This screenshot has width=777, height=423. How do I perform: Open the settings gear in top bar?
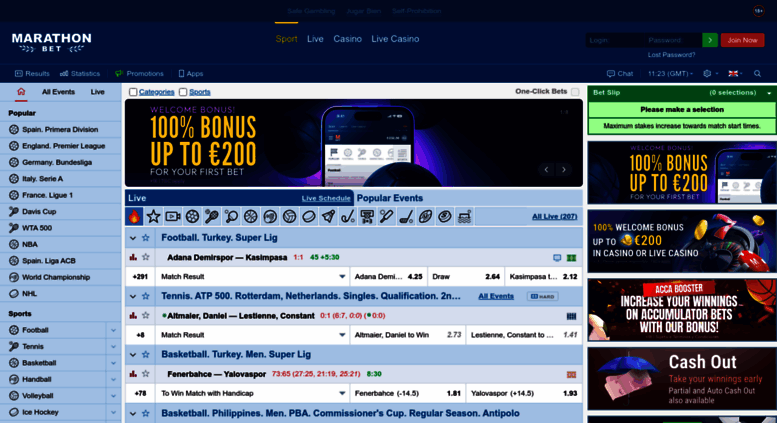tap(707, 73)
